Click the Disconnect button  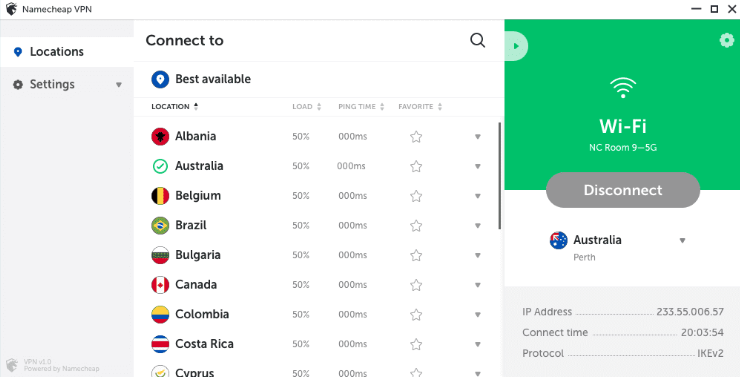622,190
